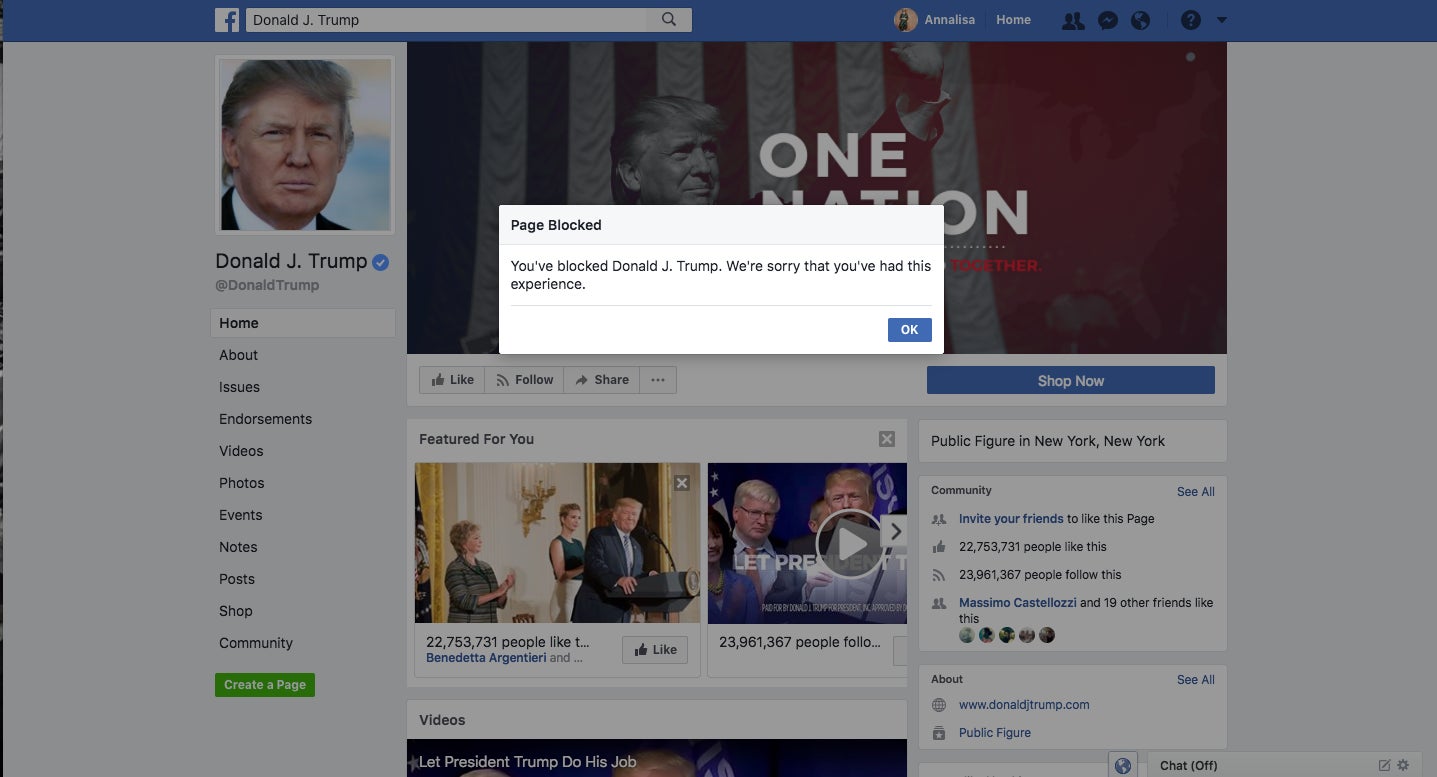Click the 22,753,731 people like this text
Screen dimensions: 1437x777
1033,547
